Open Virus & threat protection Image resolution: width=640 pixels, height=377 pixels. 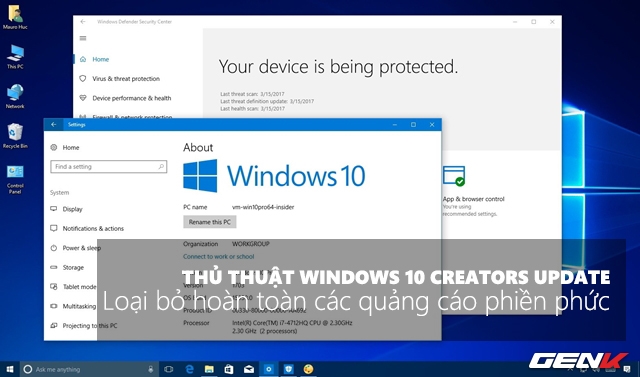(126, 79)
